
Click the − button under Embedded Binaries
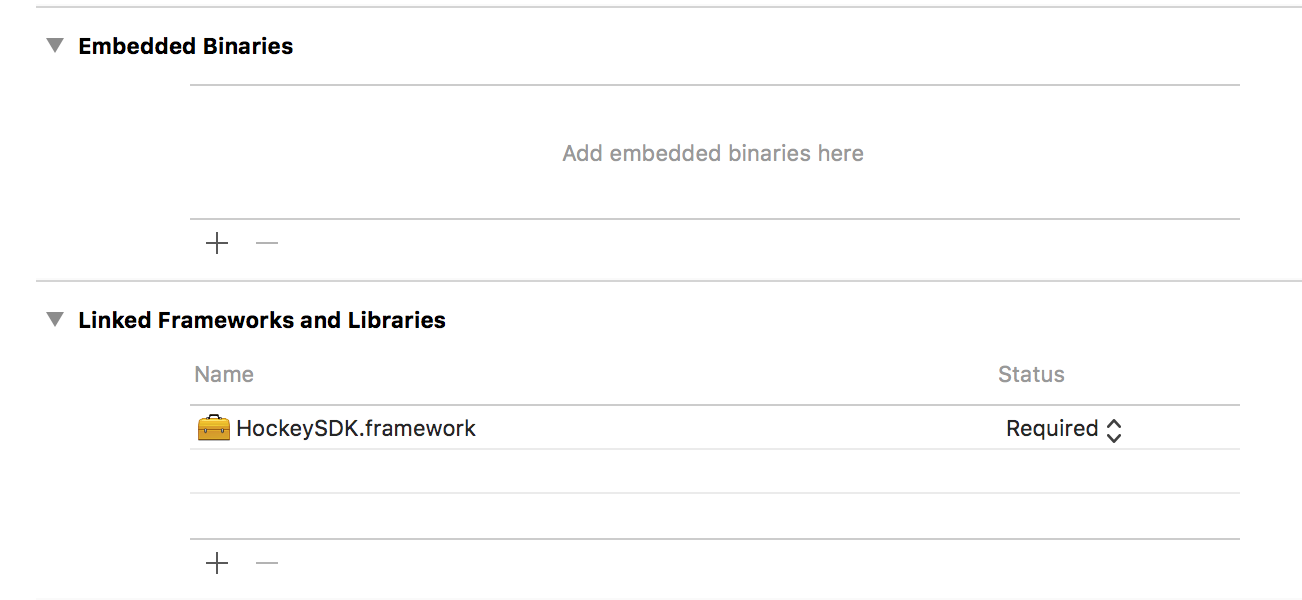click(266, 242)
